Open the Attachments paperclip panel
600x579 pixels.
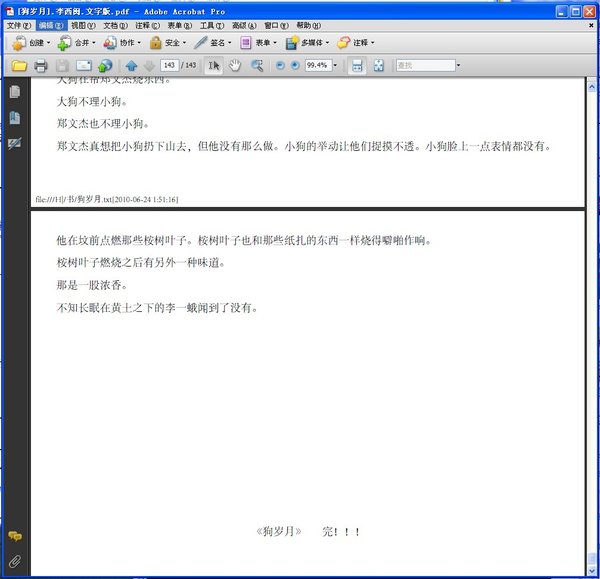[15, 560]
